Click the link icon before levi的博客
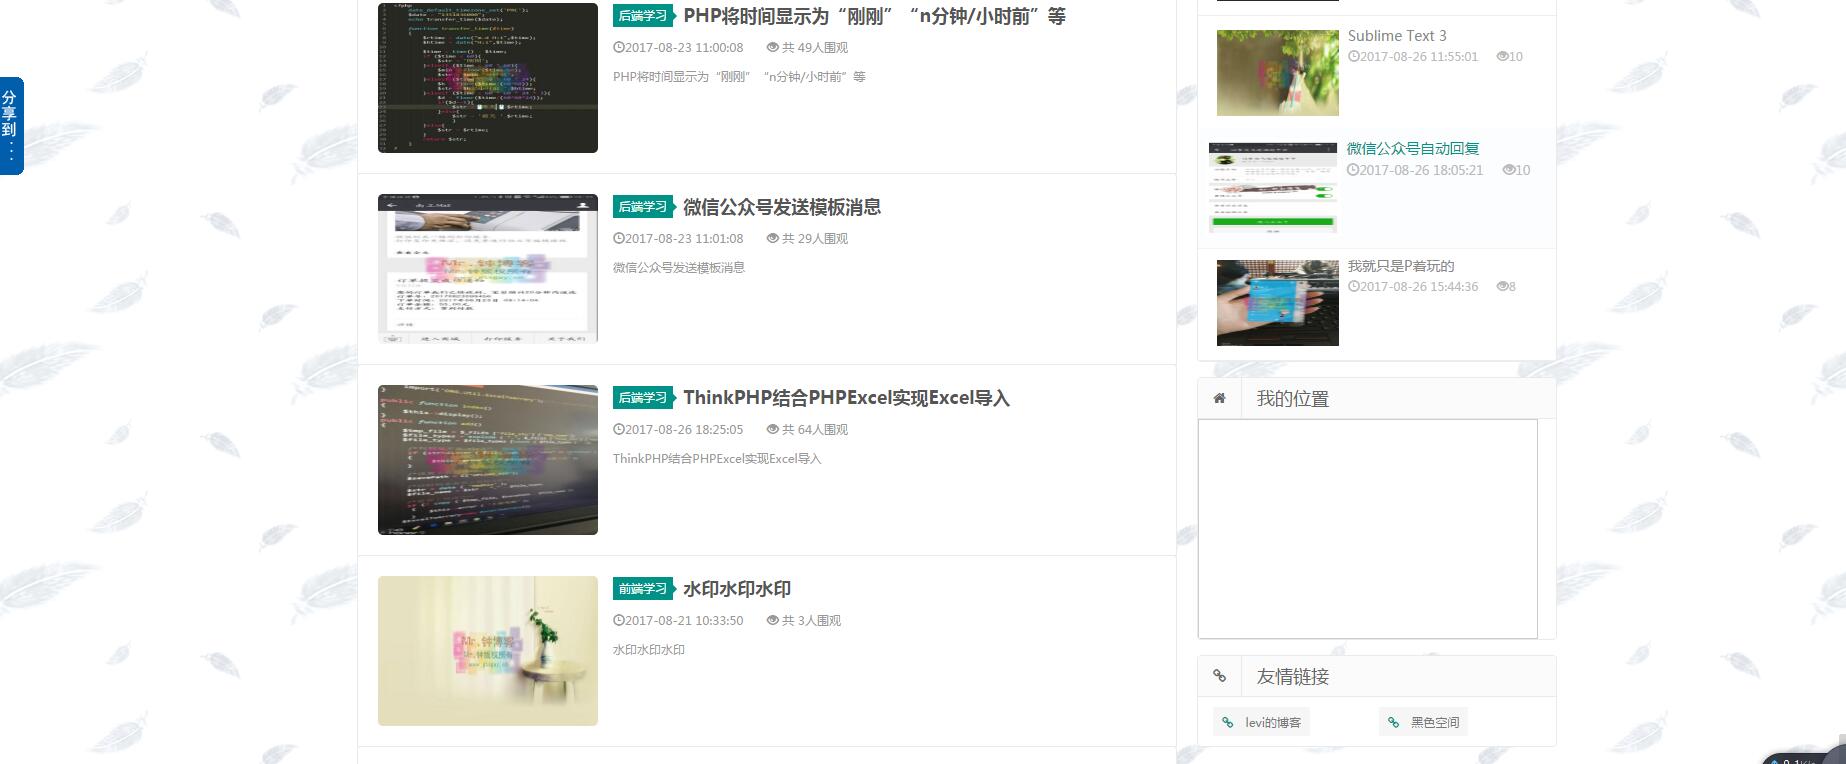This screenshot has height=764, width=1846. click(x=1227, y=722)
